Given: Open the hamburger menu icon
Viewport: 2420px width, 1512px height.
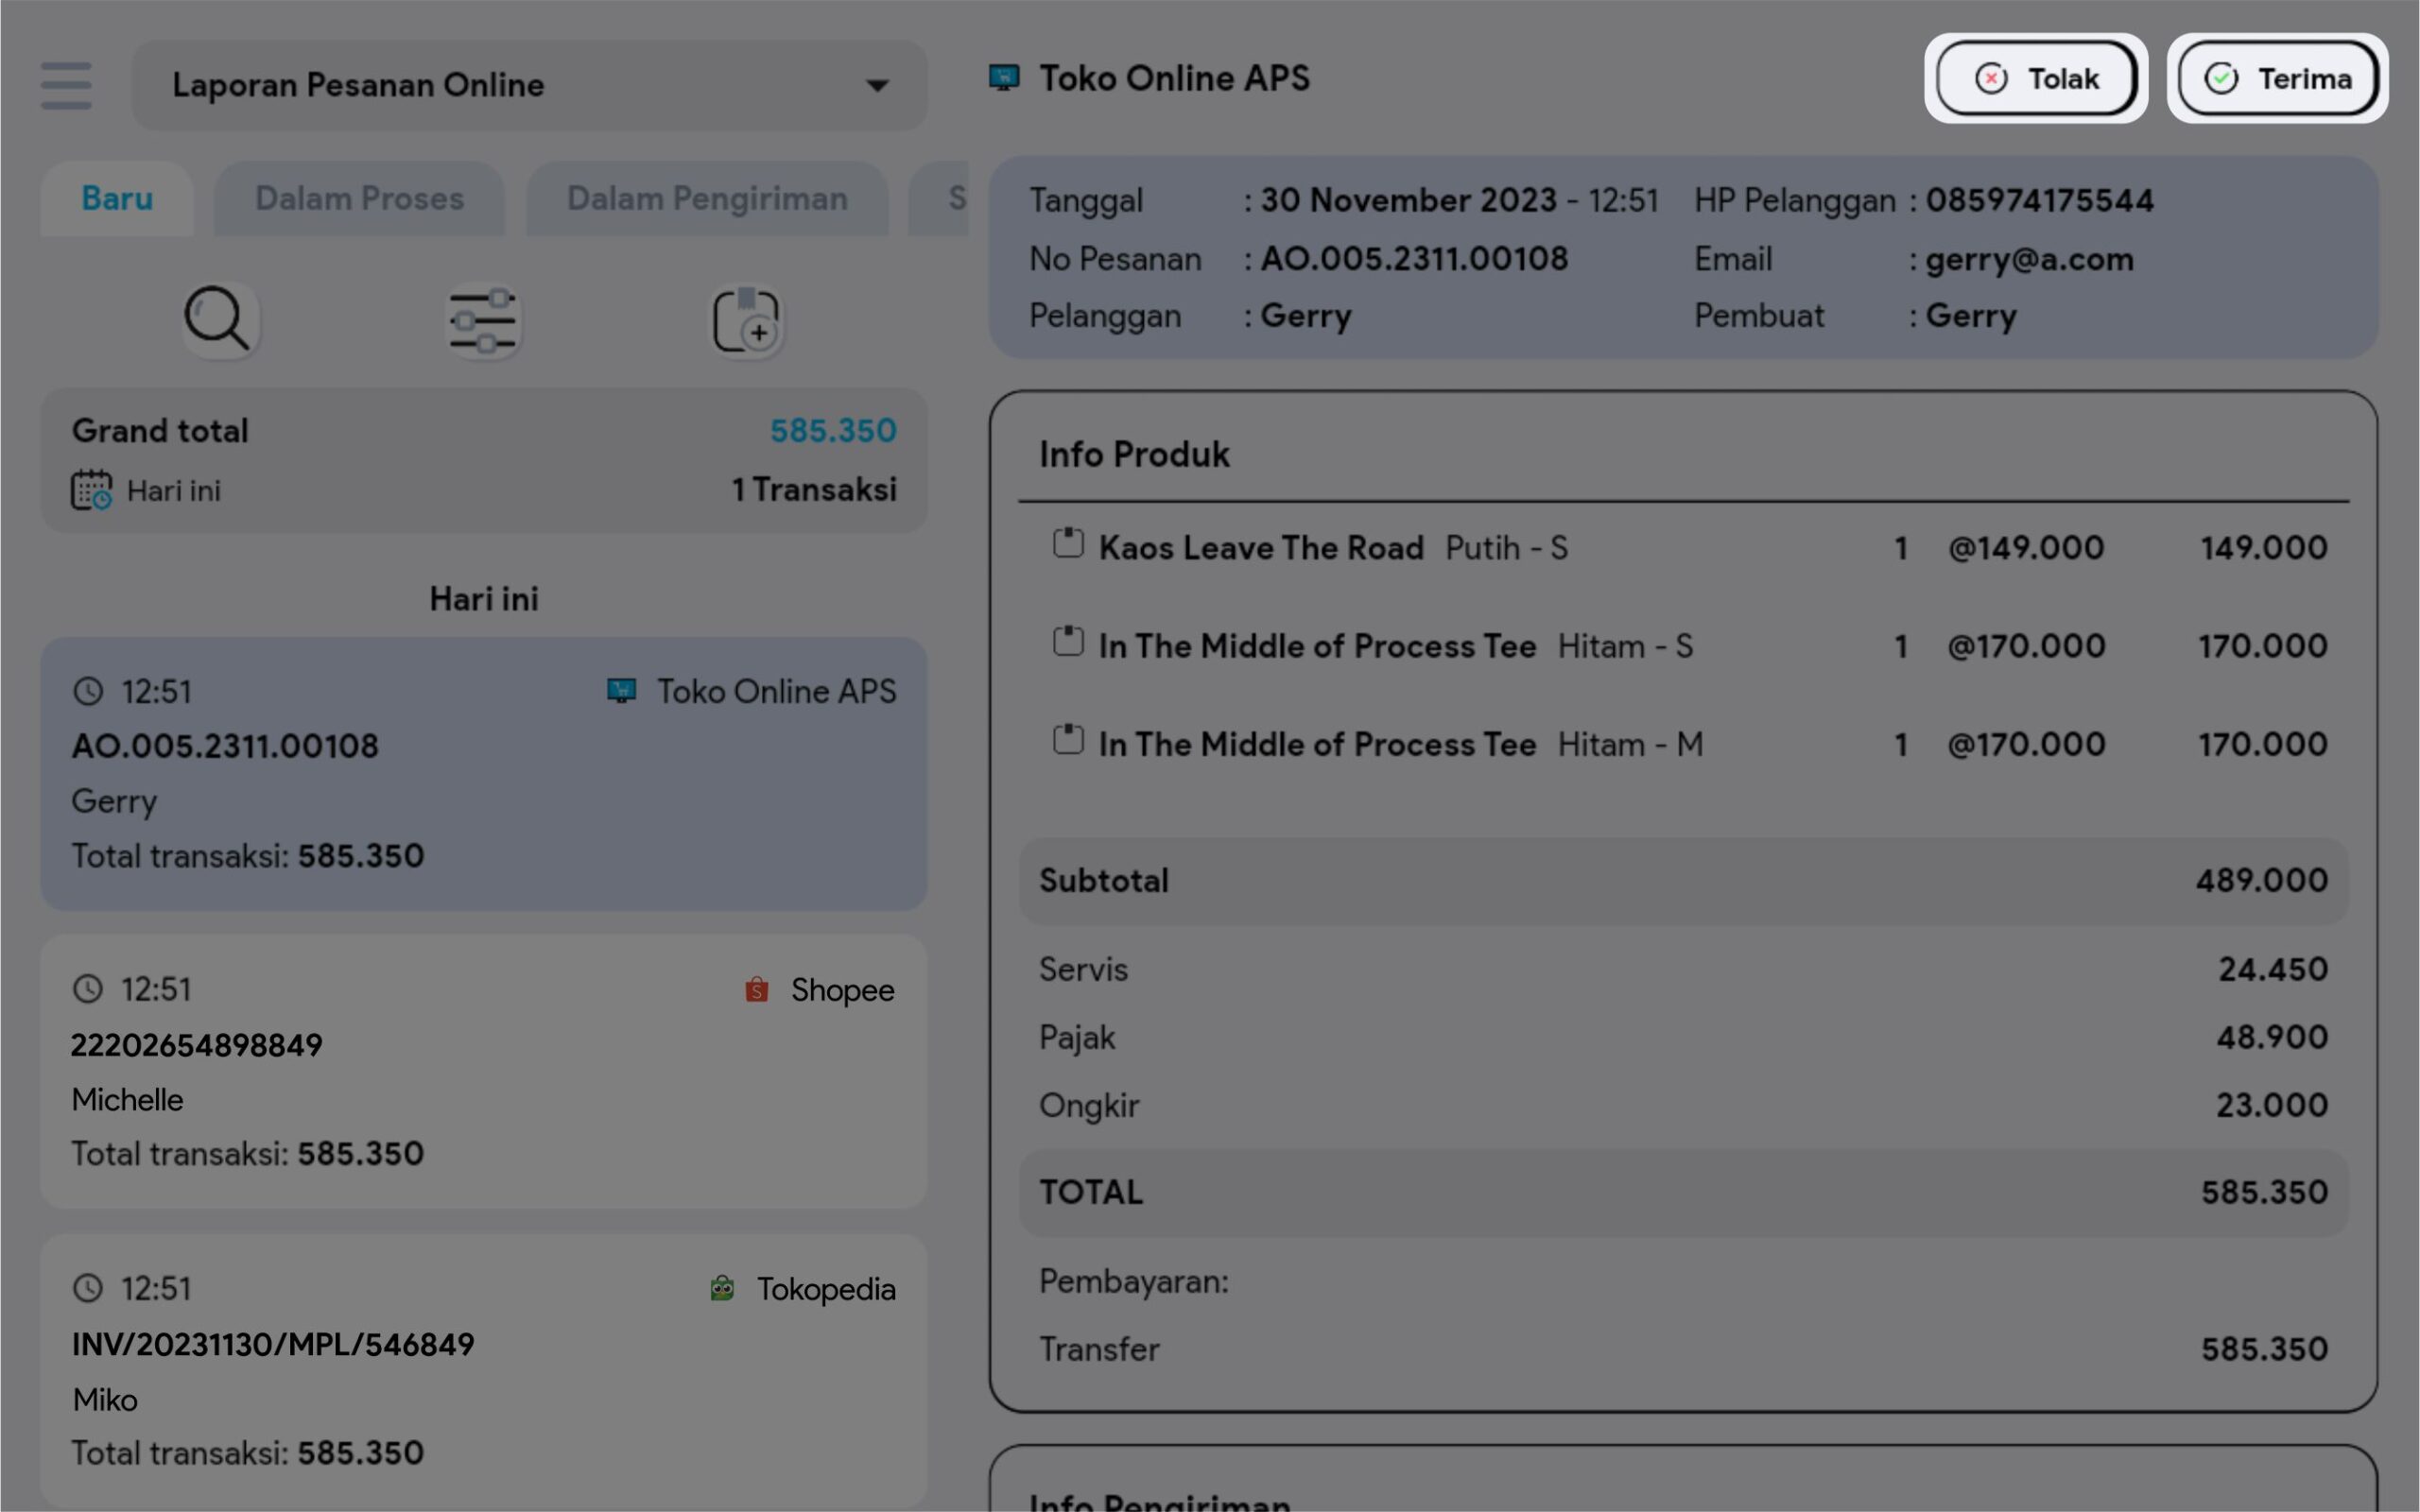Looking at the screenshot, I should [66, 85].
